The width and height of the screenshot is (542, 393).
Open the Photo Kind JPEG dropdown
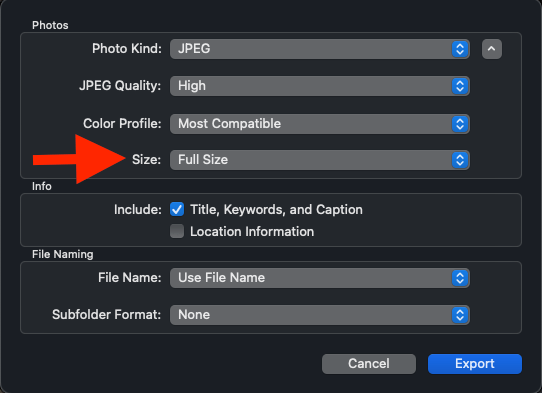click(320, 49)
